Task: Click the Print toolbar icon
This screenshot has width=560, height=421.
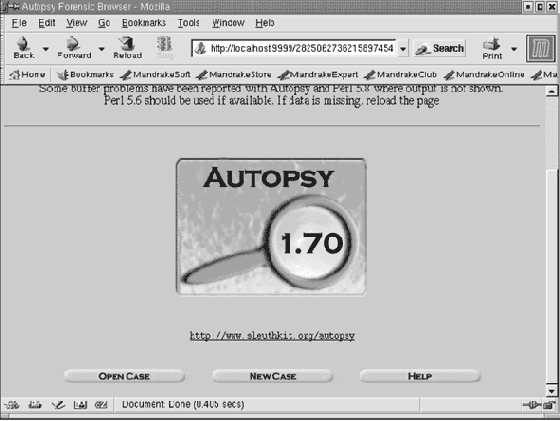Action: 492,48
